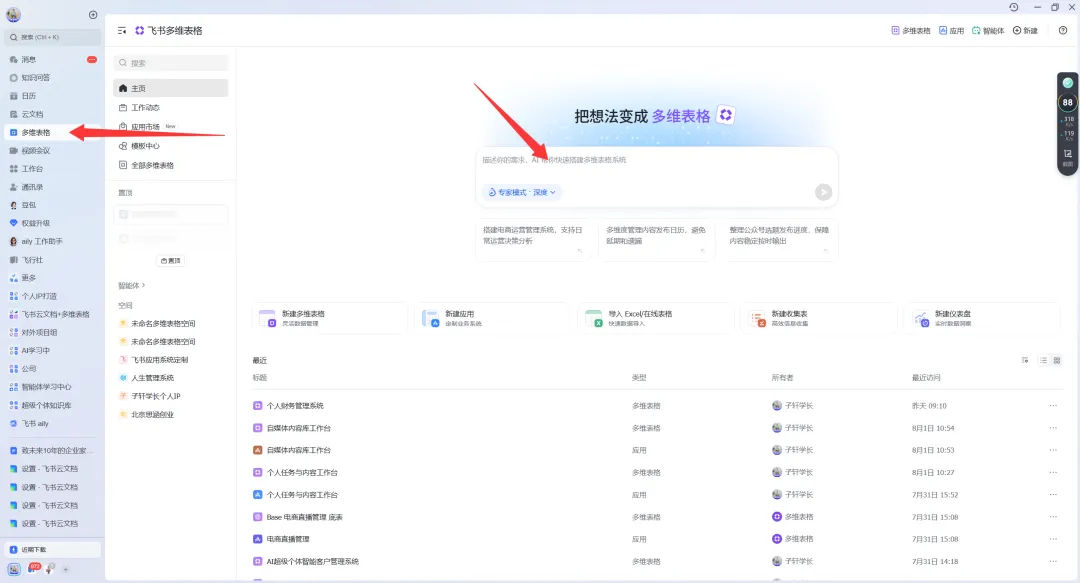Choose the 整理公众号选题发布进度 suggestion card
This screenshot has width=1080, height=583.
[x=780, y=239]
